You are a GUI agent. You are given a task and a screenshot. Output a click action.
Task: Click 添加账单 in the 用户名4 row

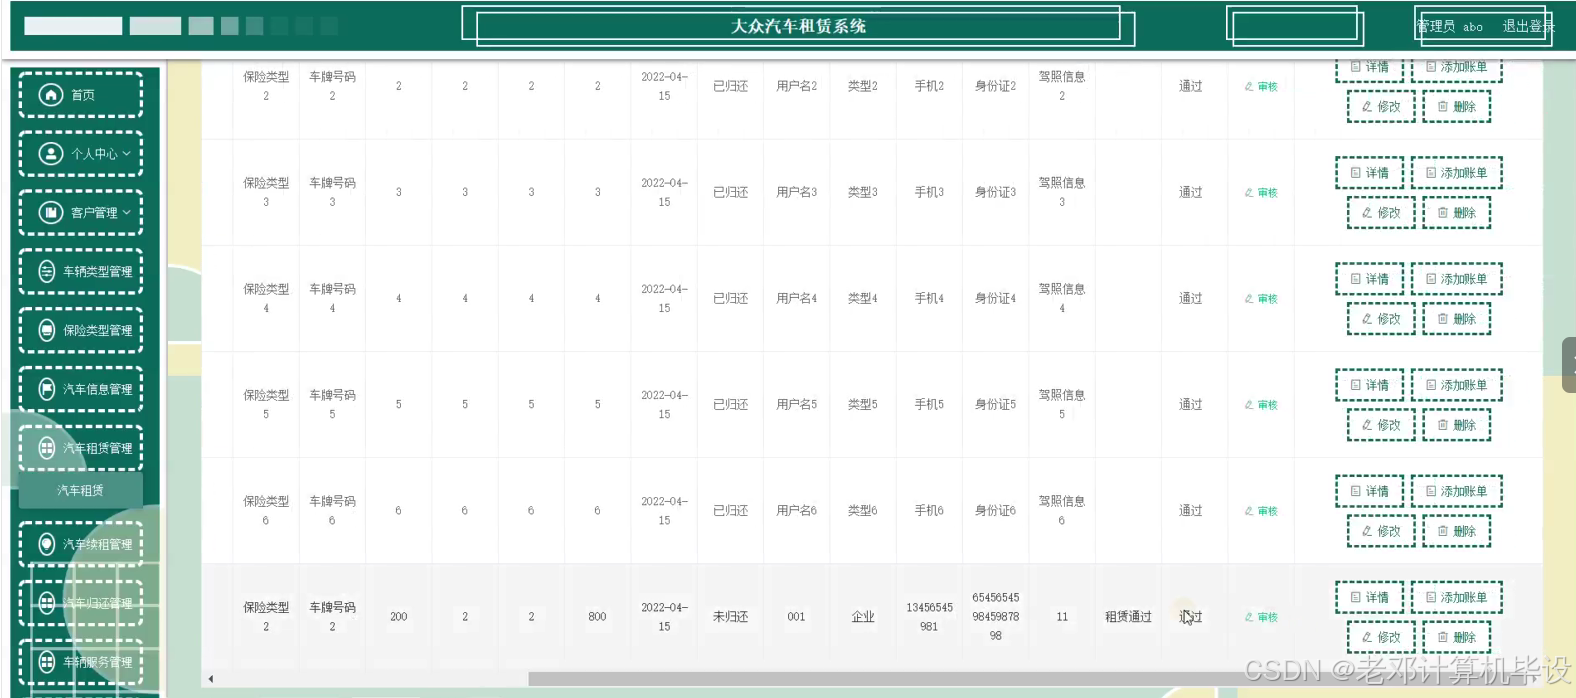(1456, 279)
